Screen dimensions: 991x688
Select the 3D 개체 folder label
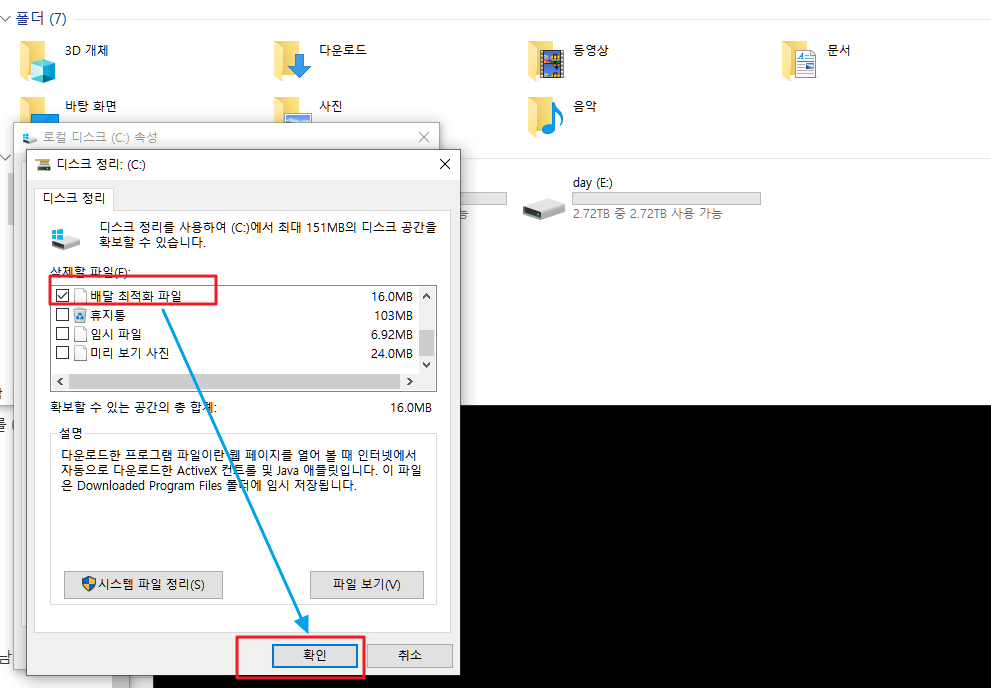click(x=87, y=50)
